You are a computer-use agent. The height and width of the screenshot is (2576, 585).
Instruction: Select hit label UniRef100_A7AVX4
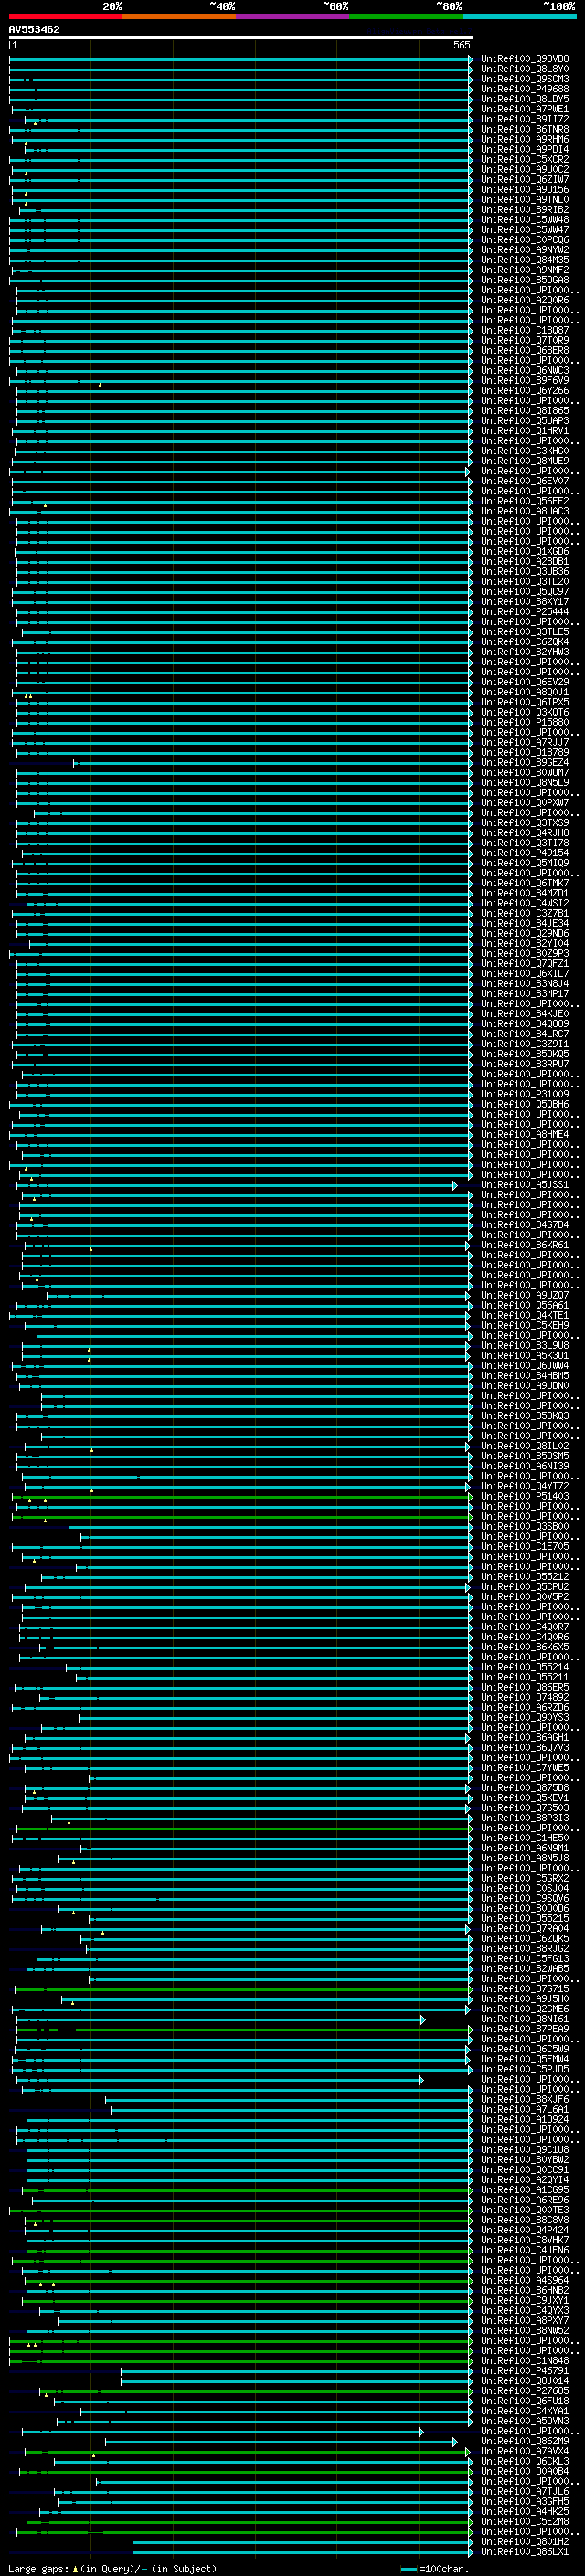(525, 2451)
